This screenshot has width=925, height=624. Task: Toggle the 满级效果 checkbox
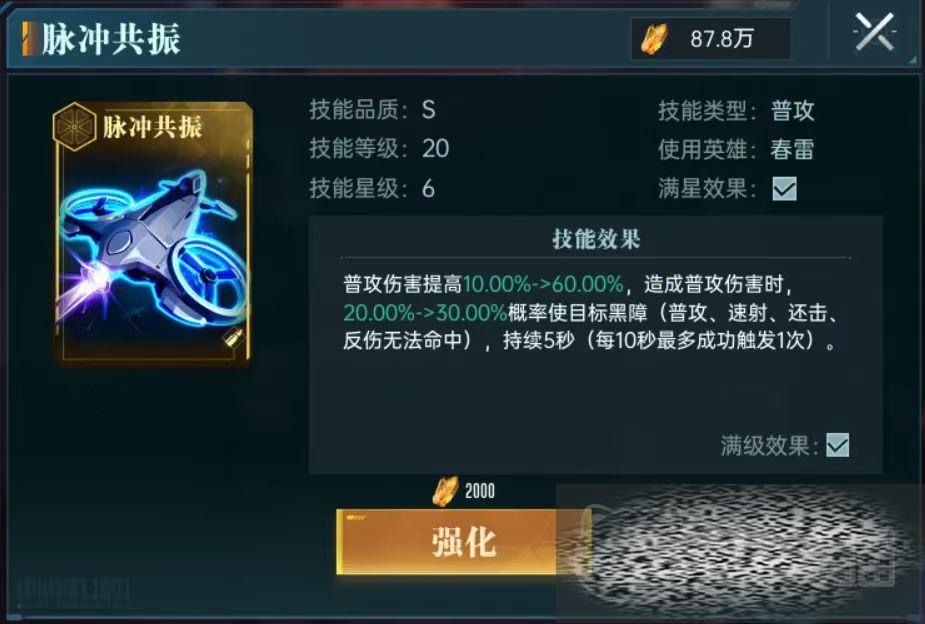[837, 445]
